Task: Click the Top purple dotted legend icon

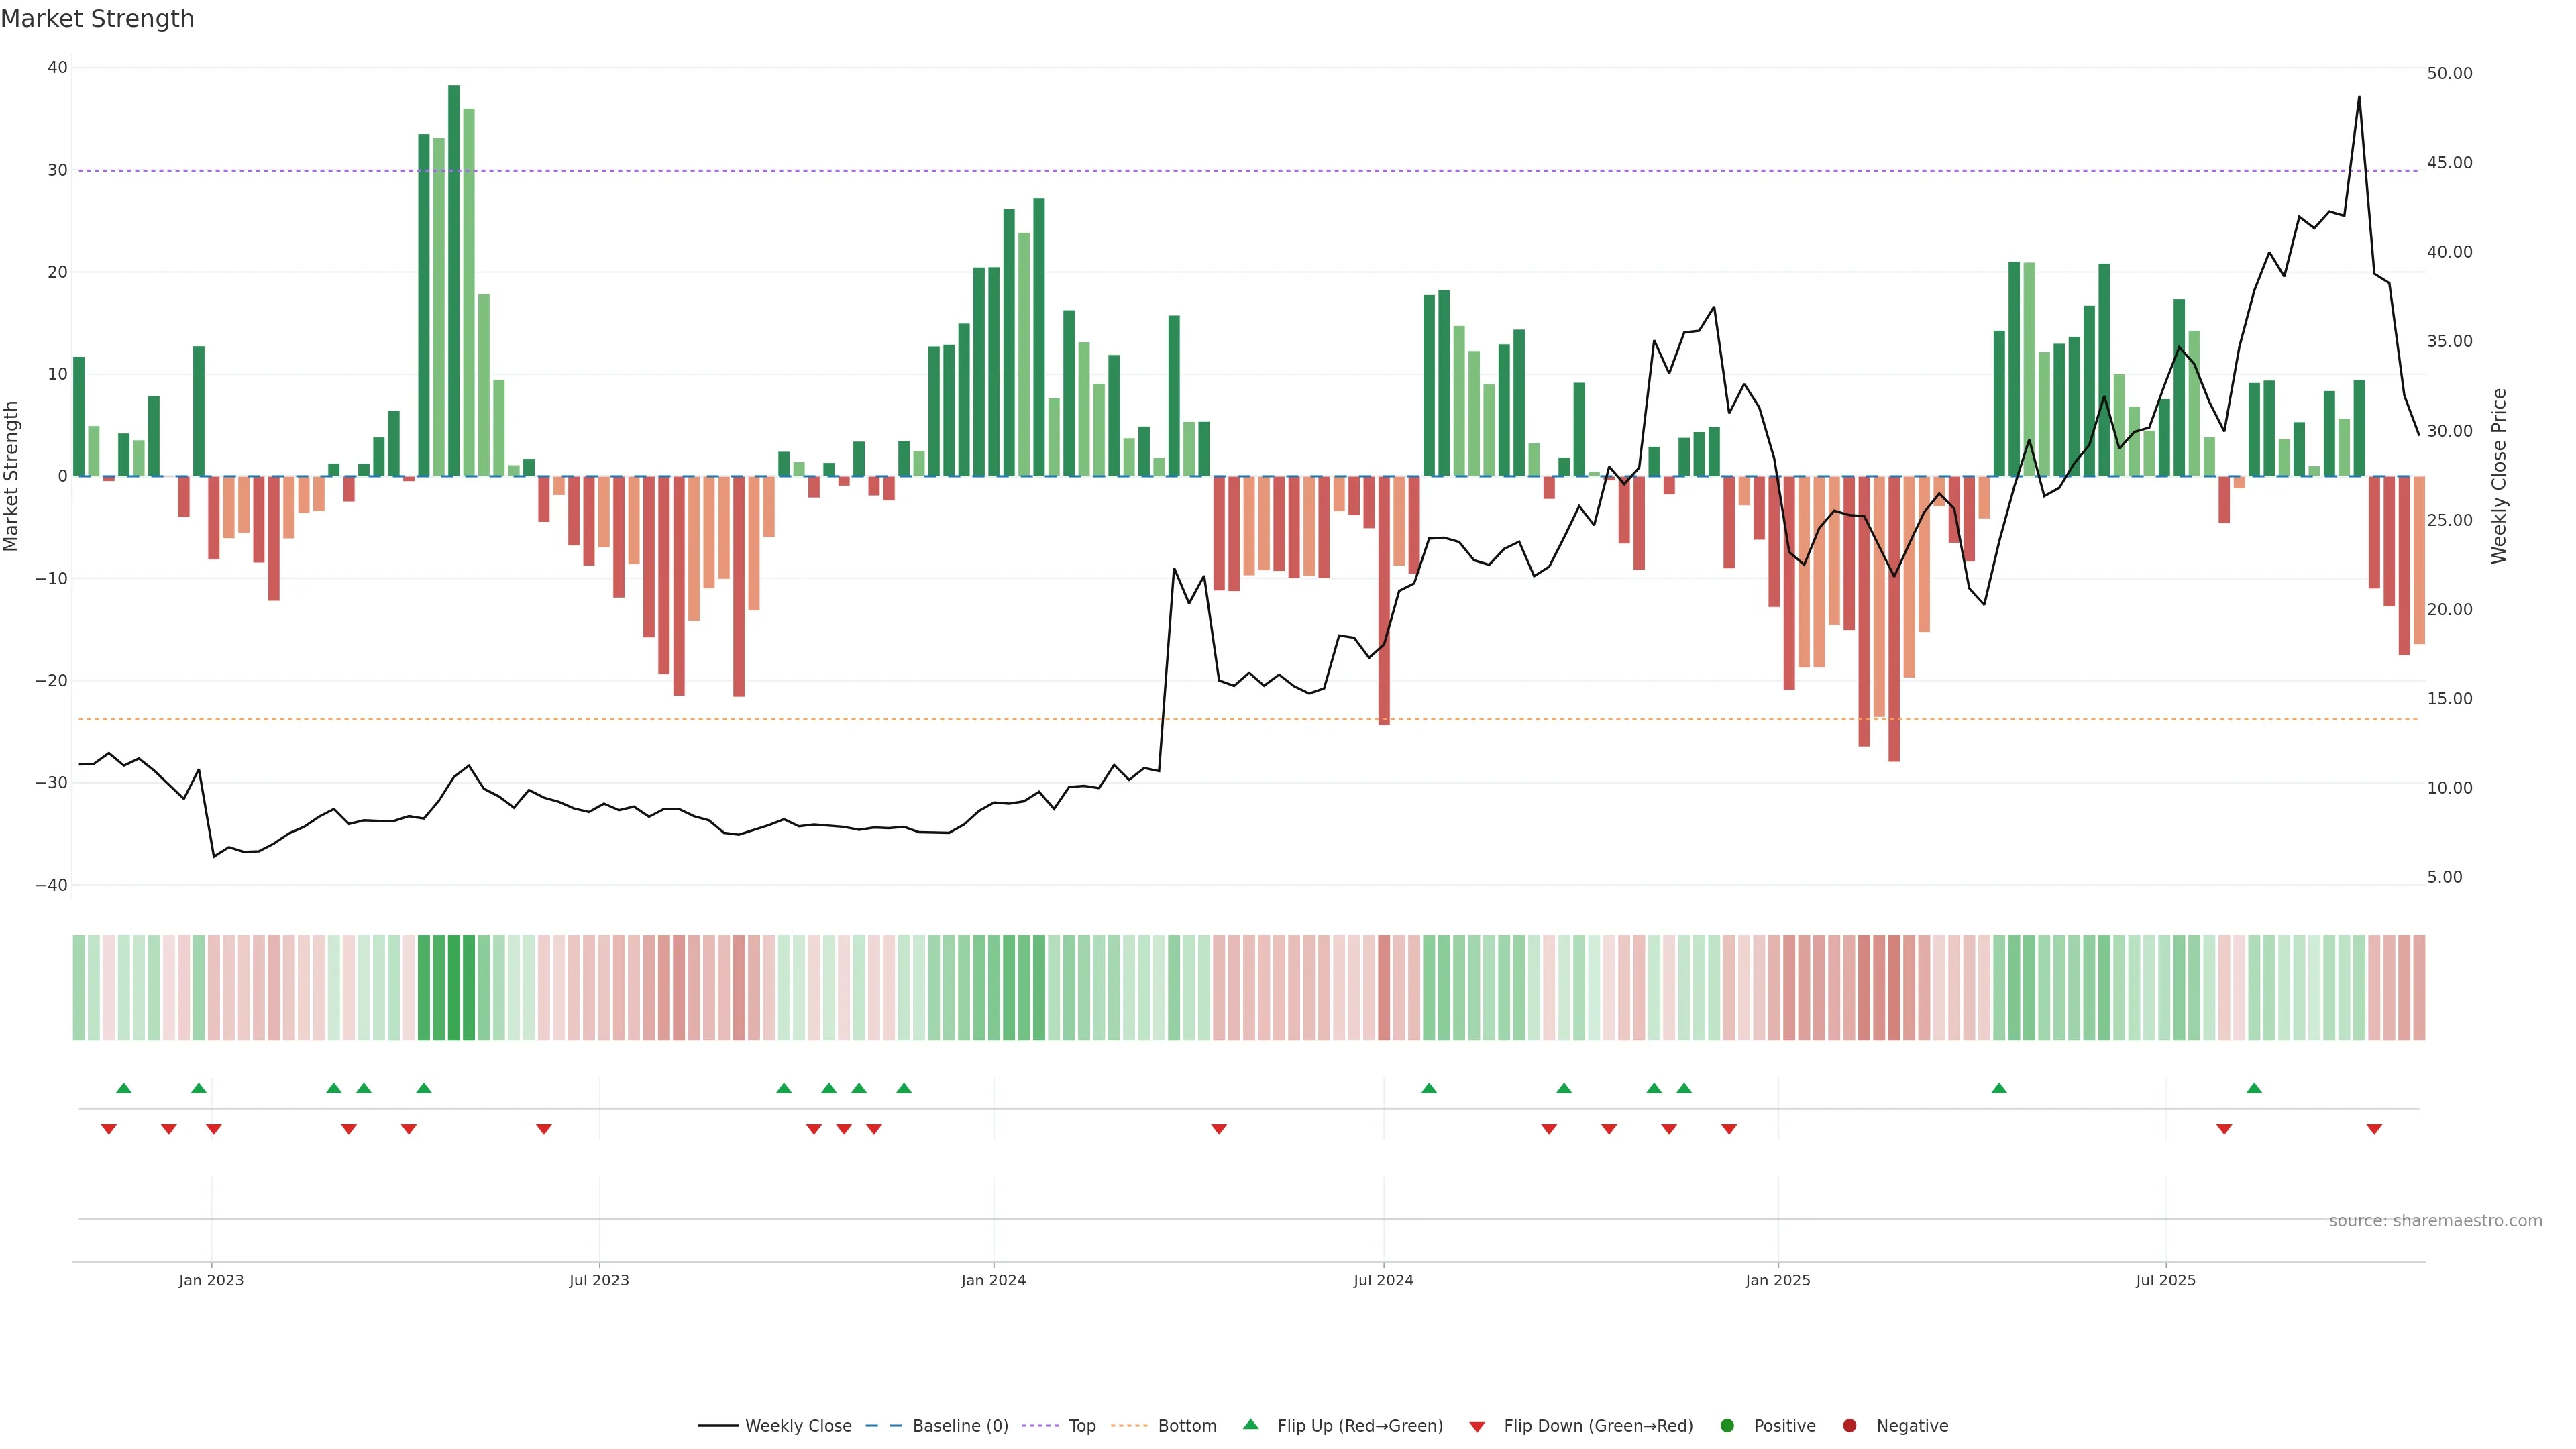Action: pos(1042,1426)
